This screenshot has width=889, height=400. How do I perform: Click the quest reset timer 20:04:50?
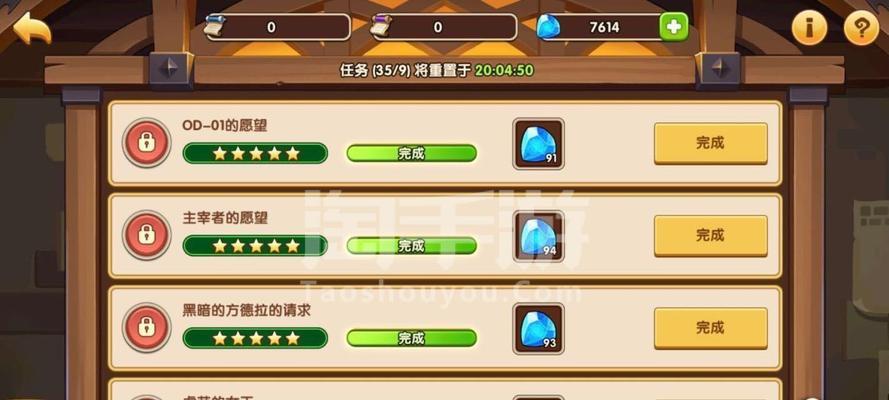[504, 70]
